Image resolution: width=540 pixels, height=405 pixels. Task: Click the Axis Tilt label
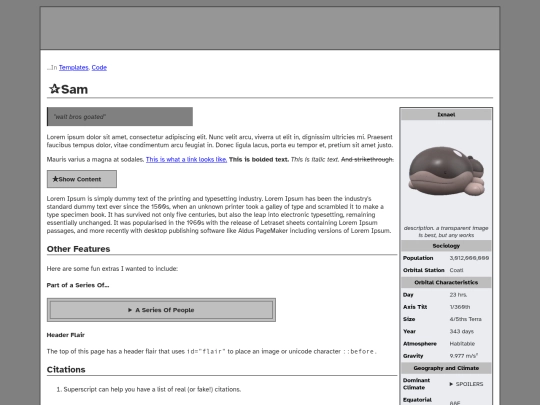pos(415,307)
